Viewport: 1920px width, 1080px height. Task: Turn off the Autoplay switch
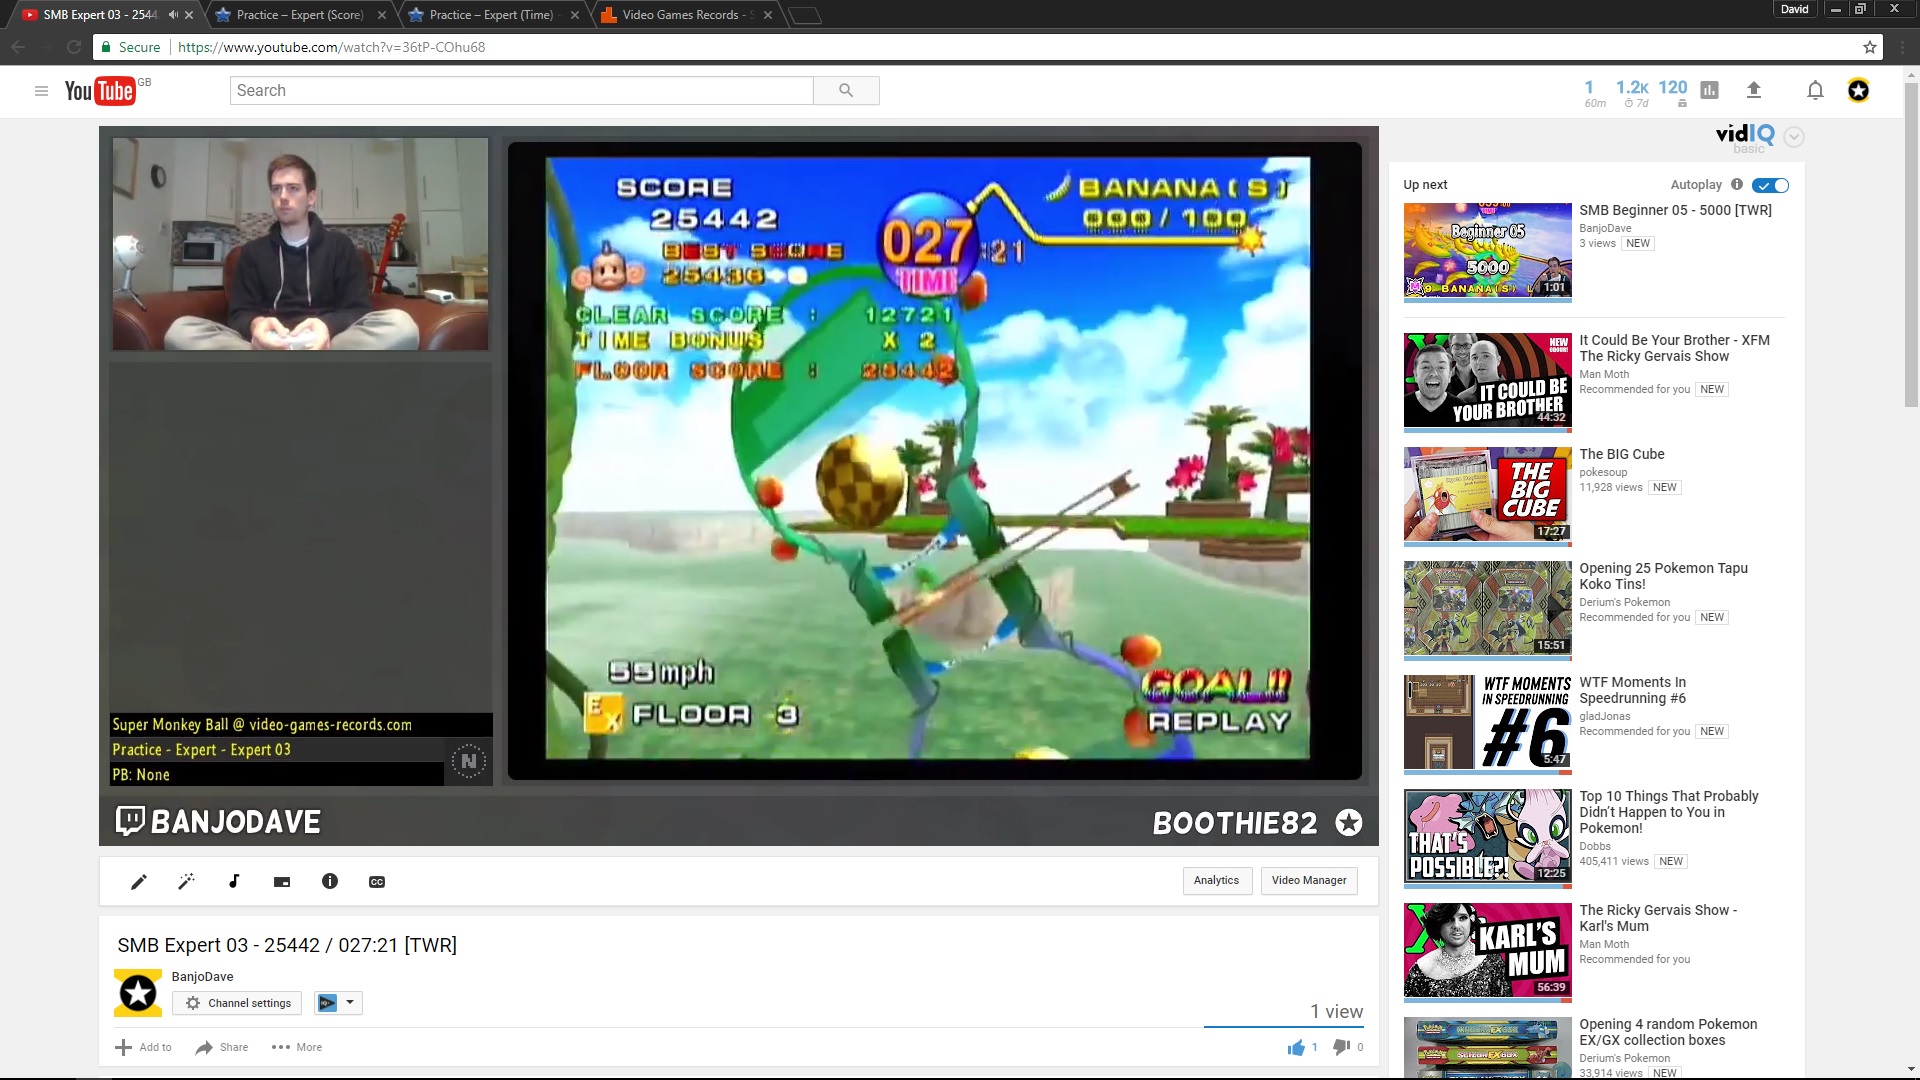click(1771, 185)
